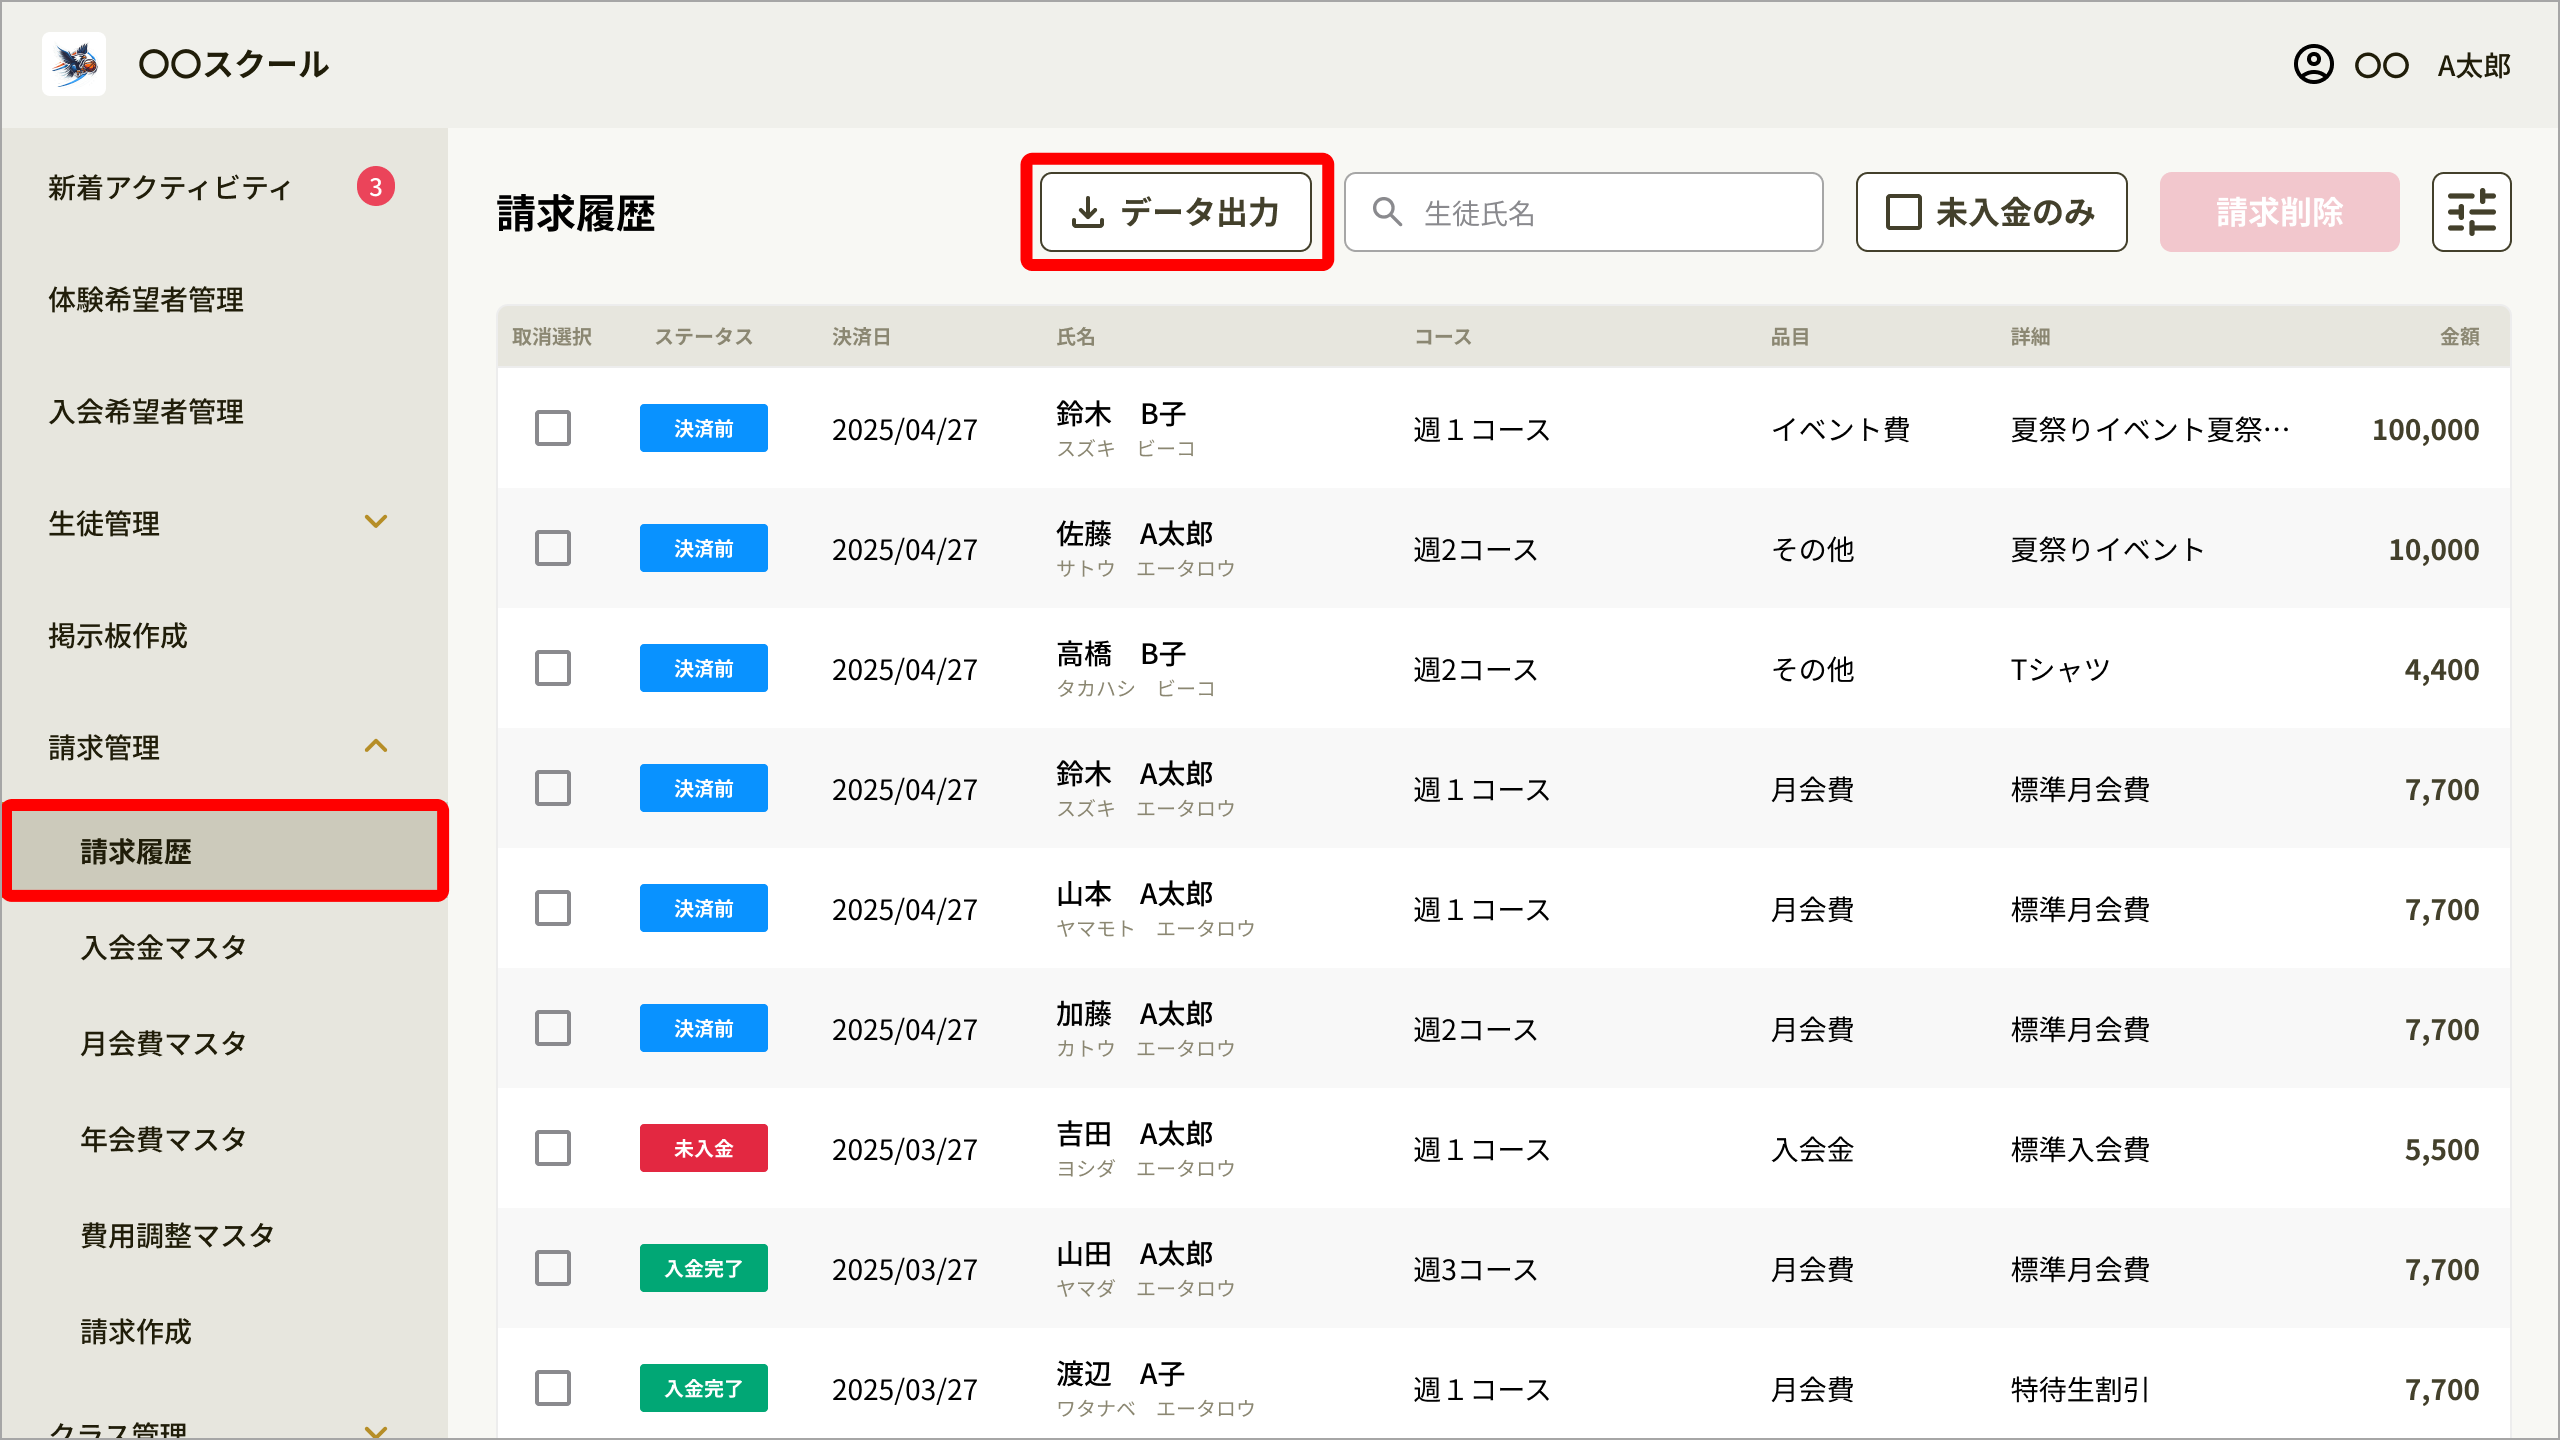The width and height of the screenshot is (2560, 1440).
Task: Open 入会希望者管理 in sidebar
Action: (146, 412)
